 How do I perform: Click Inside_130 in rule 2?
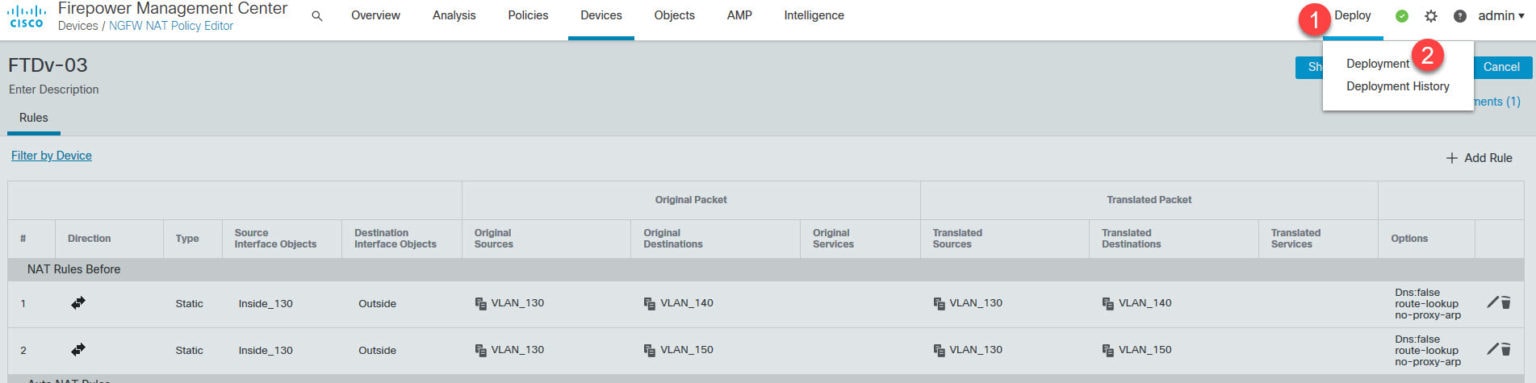[x=266, y=350]
